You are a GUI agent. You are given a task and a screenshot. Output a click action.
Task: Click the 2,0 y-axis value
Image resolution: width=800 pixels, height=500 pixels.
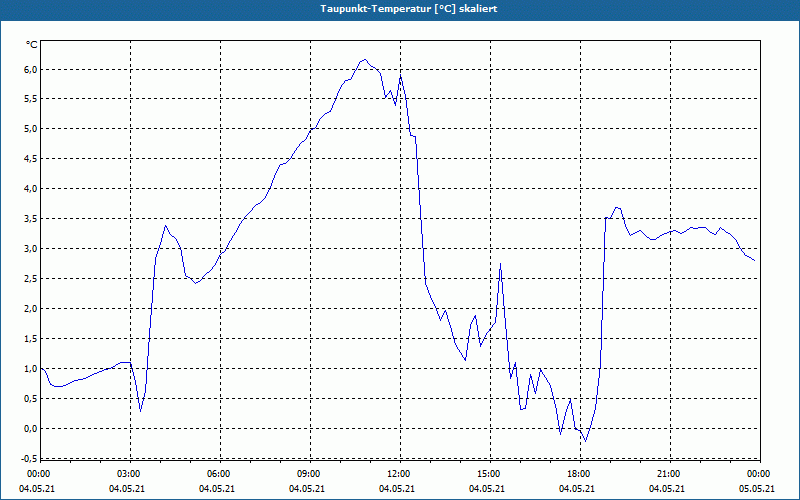[x=31, y=309]
